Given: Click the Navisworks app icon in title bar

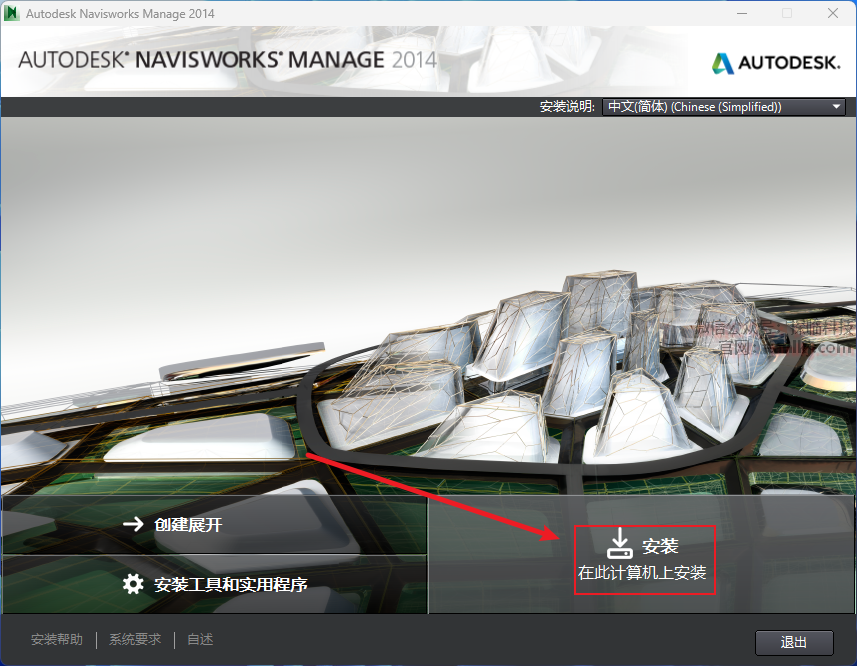Looking at the screenshot, I should pyautogui.click(x=11, y=13).
